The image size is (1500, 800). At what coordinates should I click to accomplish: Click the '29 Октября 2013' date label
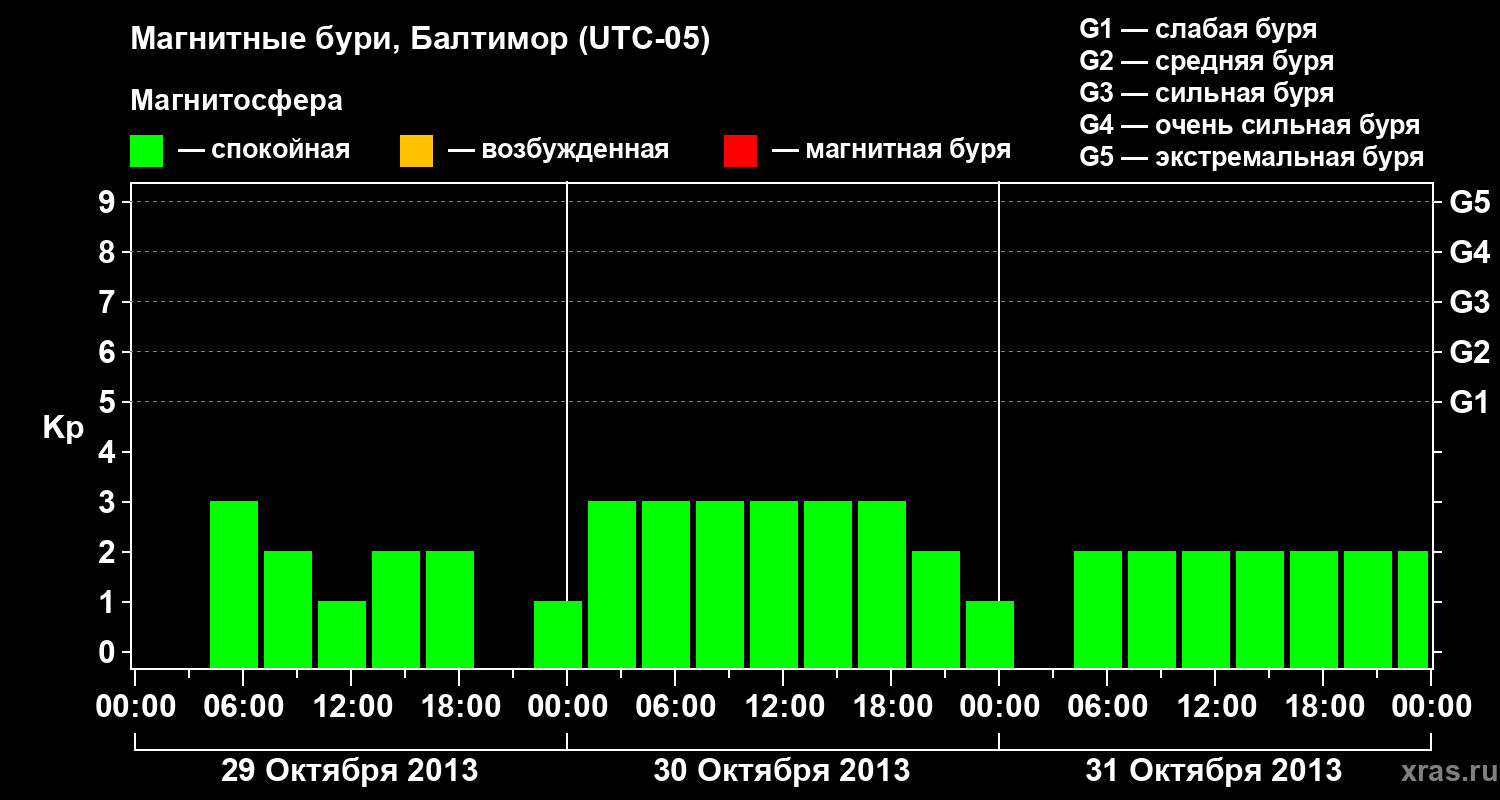349,771
